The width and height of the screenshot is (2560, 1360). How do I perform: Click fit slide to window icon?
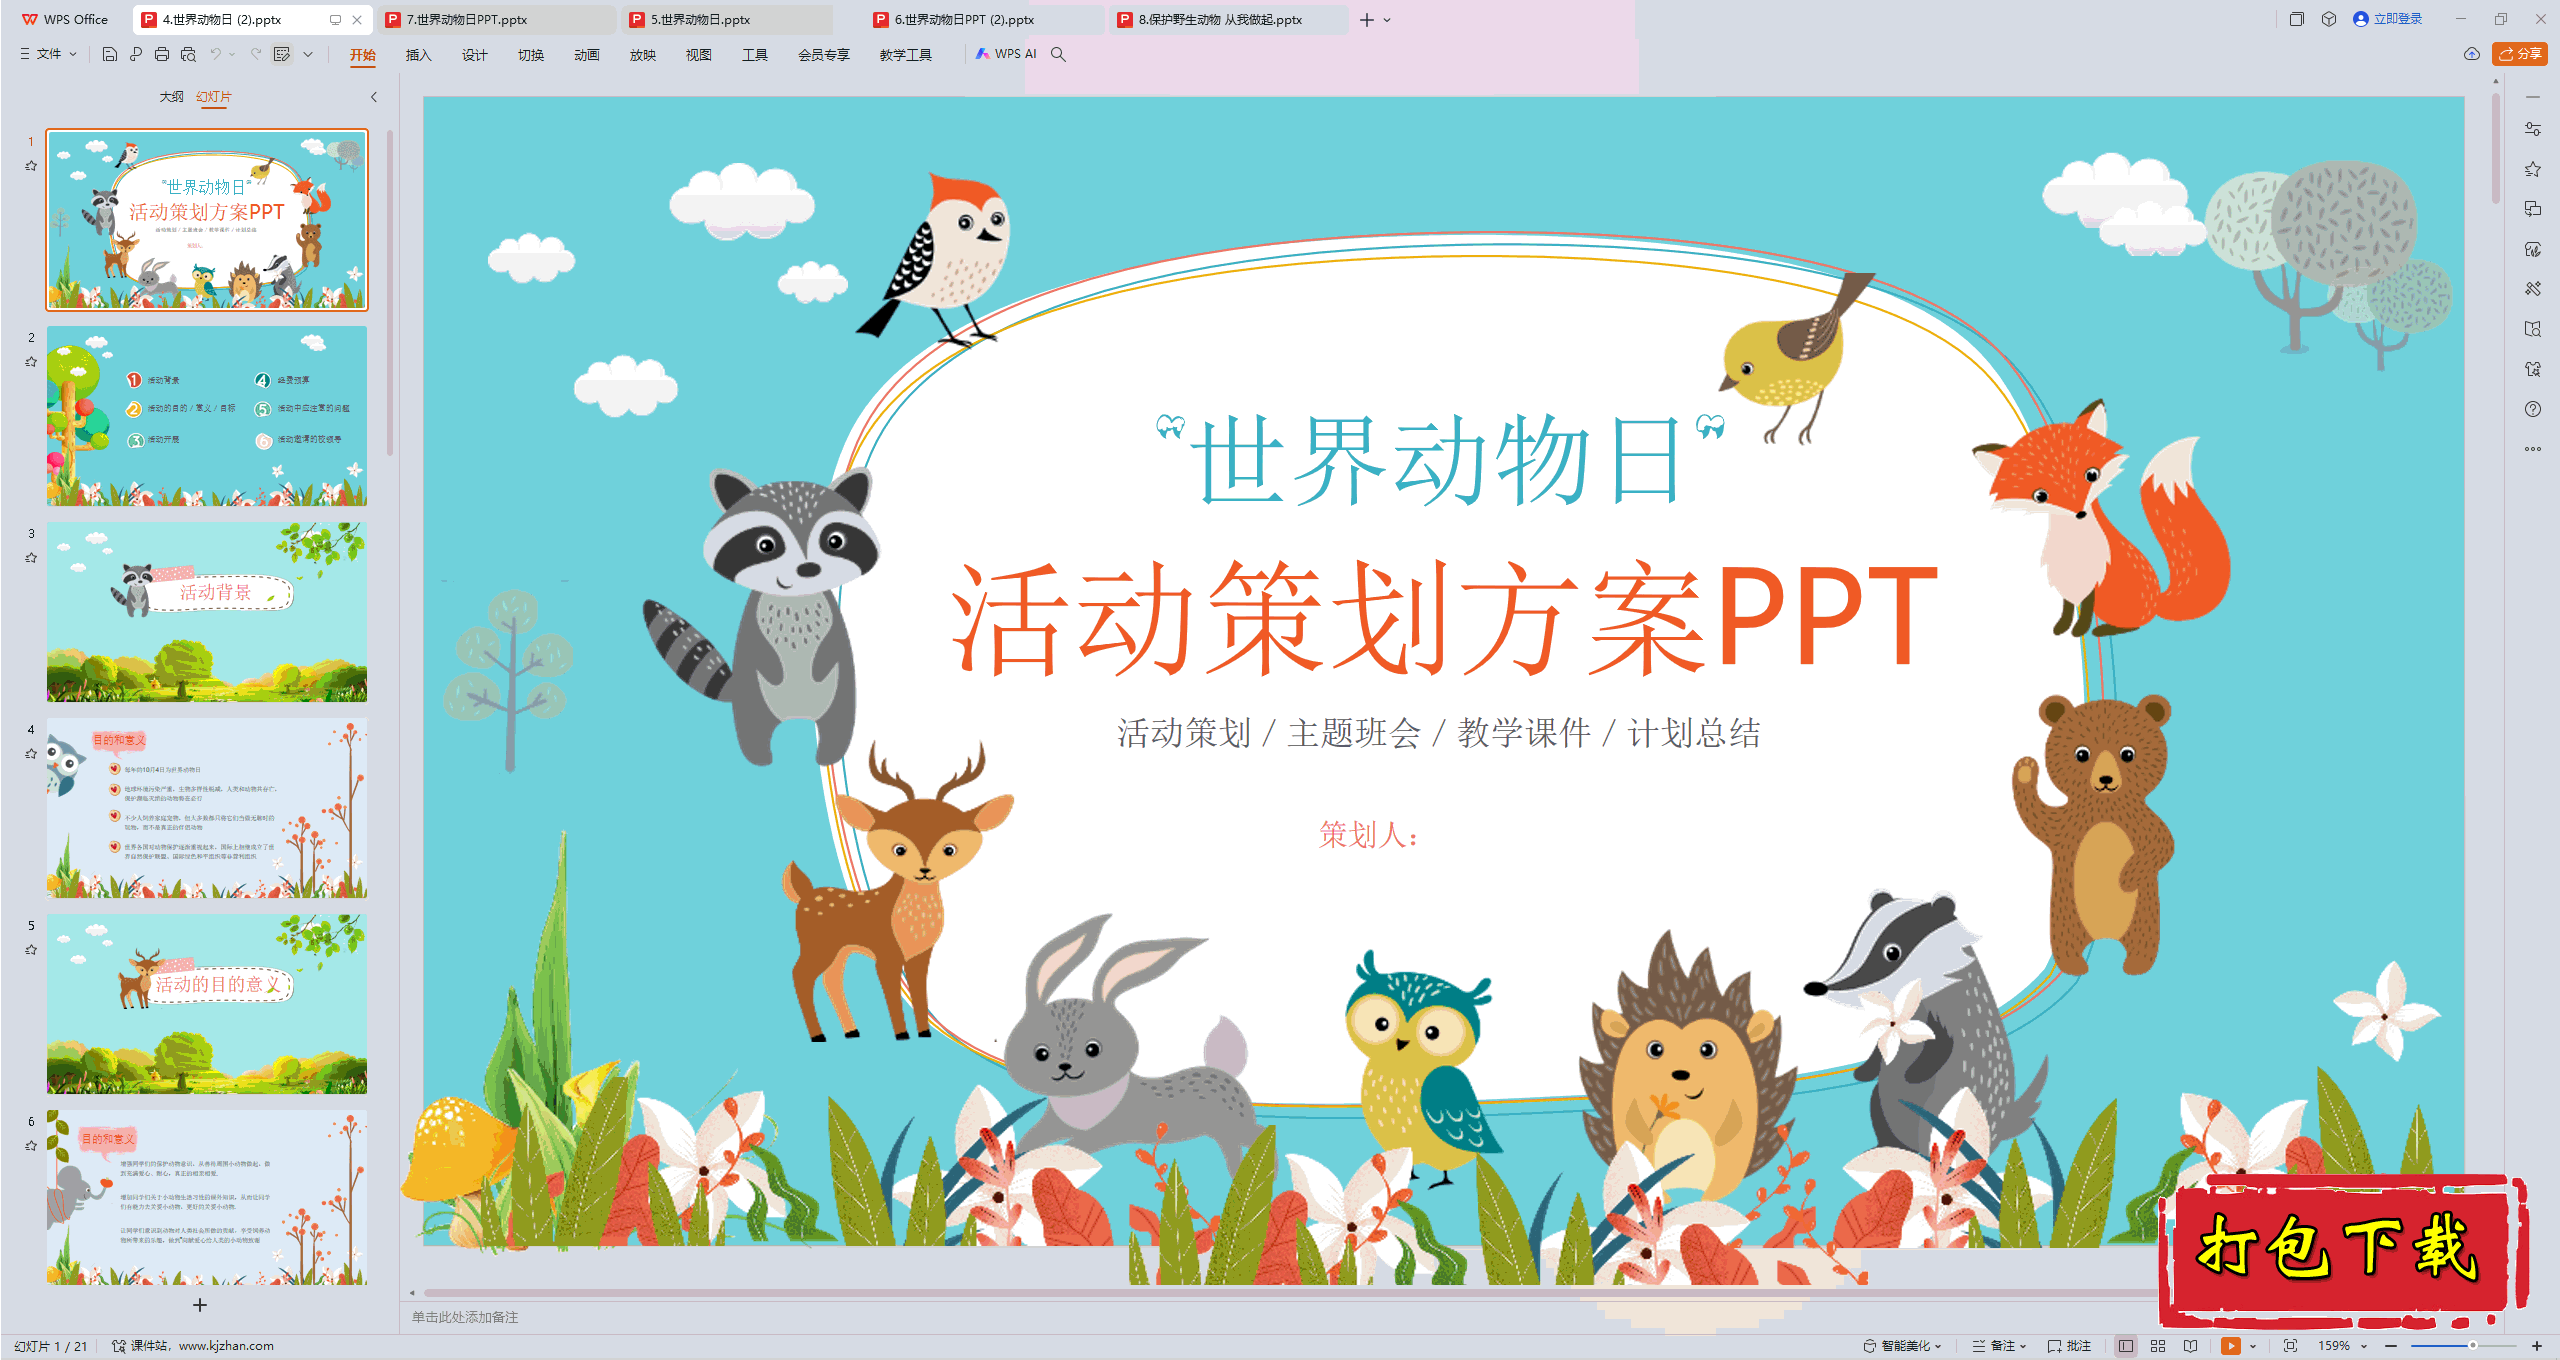pyautogui.click(x=2291, y=1346)
